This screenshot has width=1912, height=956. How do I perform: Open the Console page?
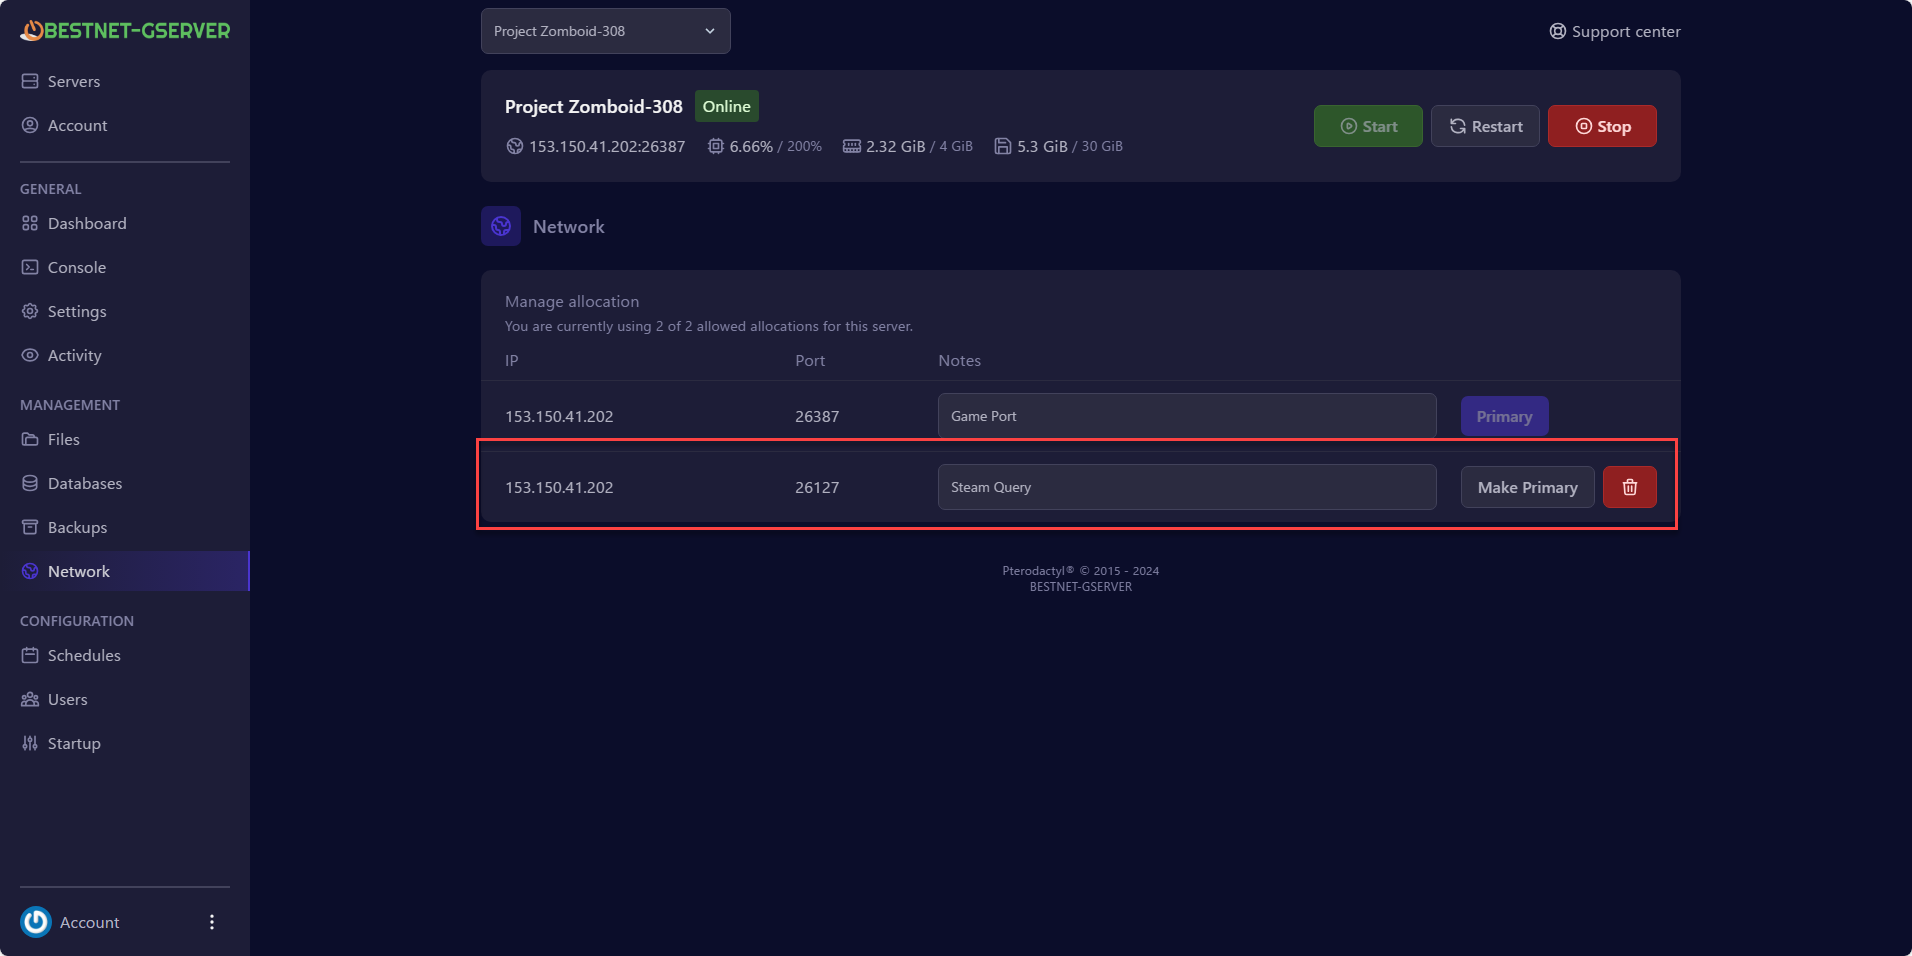(76, 267)
